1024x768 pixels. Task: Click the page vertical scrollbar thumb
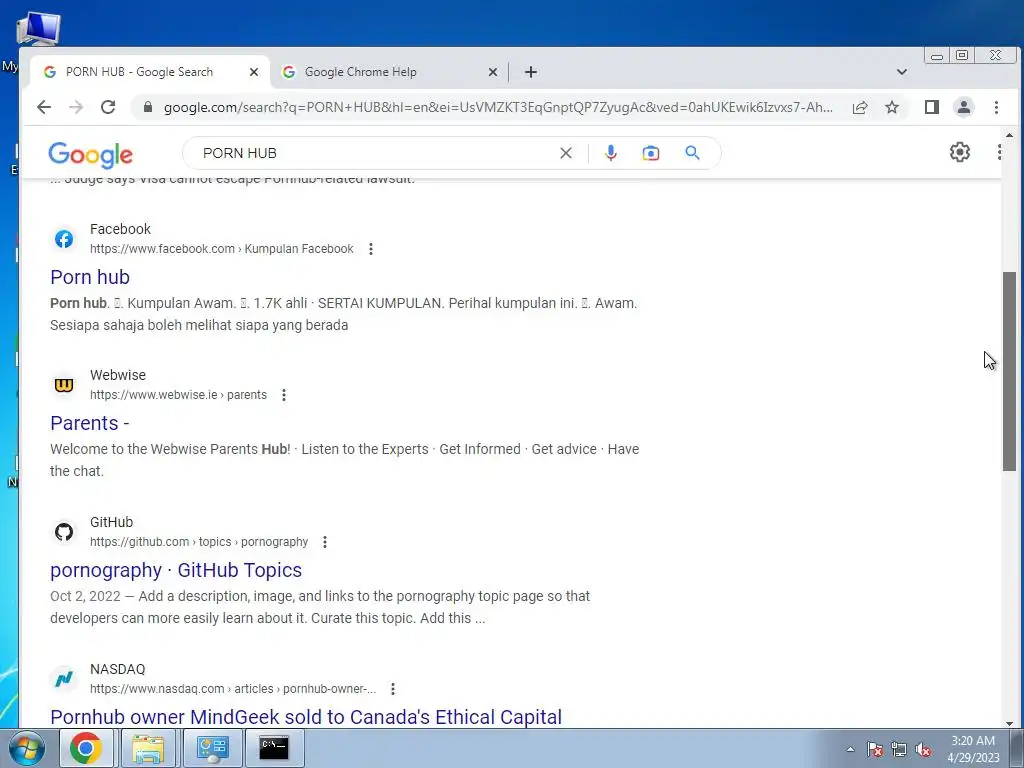click(1009, 370)
